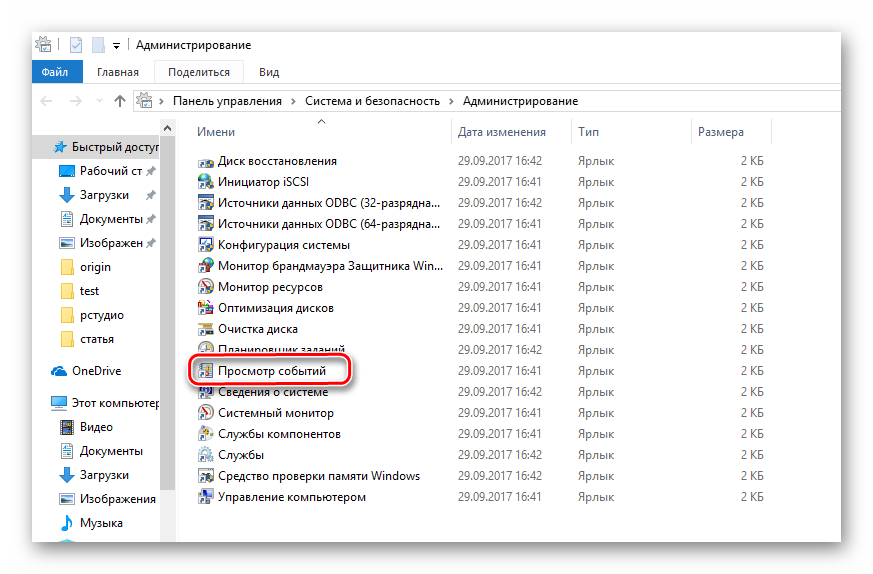The height and width of the screenshot is (574, 873).
Task: Select the Инициатор iSCSI icon
Action: coord(206,182)
